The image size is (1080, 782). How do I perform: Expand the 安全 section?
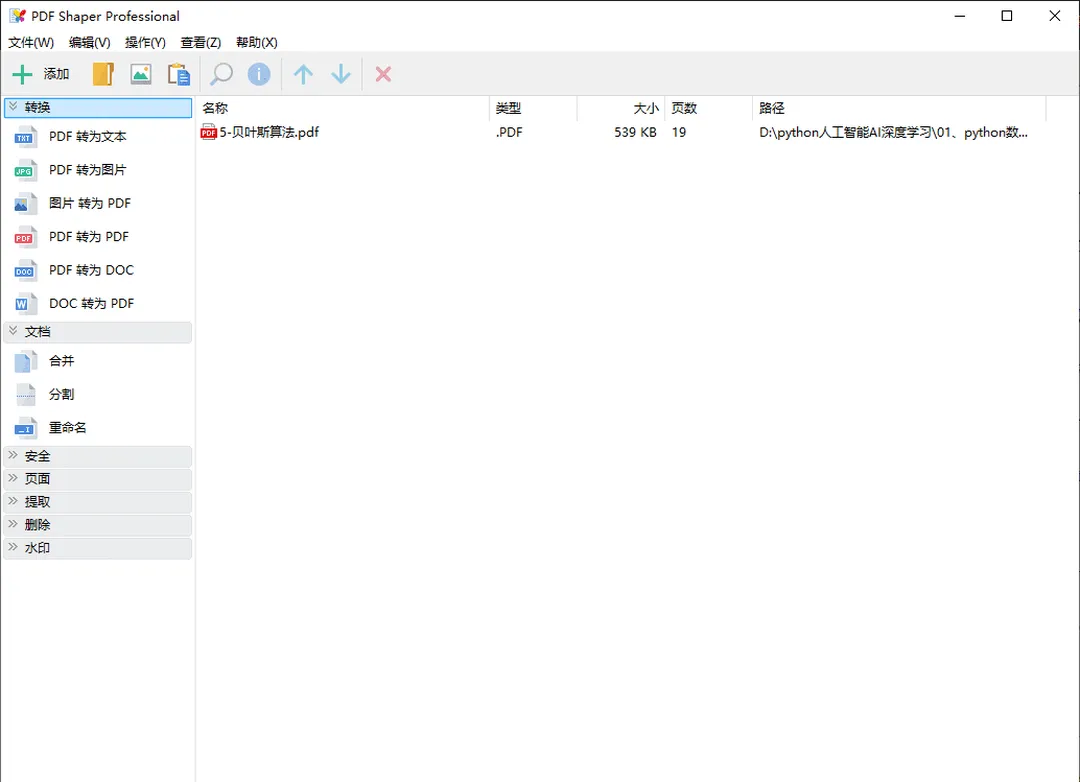tap(98, 456)
